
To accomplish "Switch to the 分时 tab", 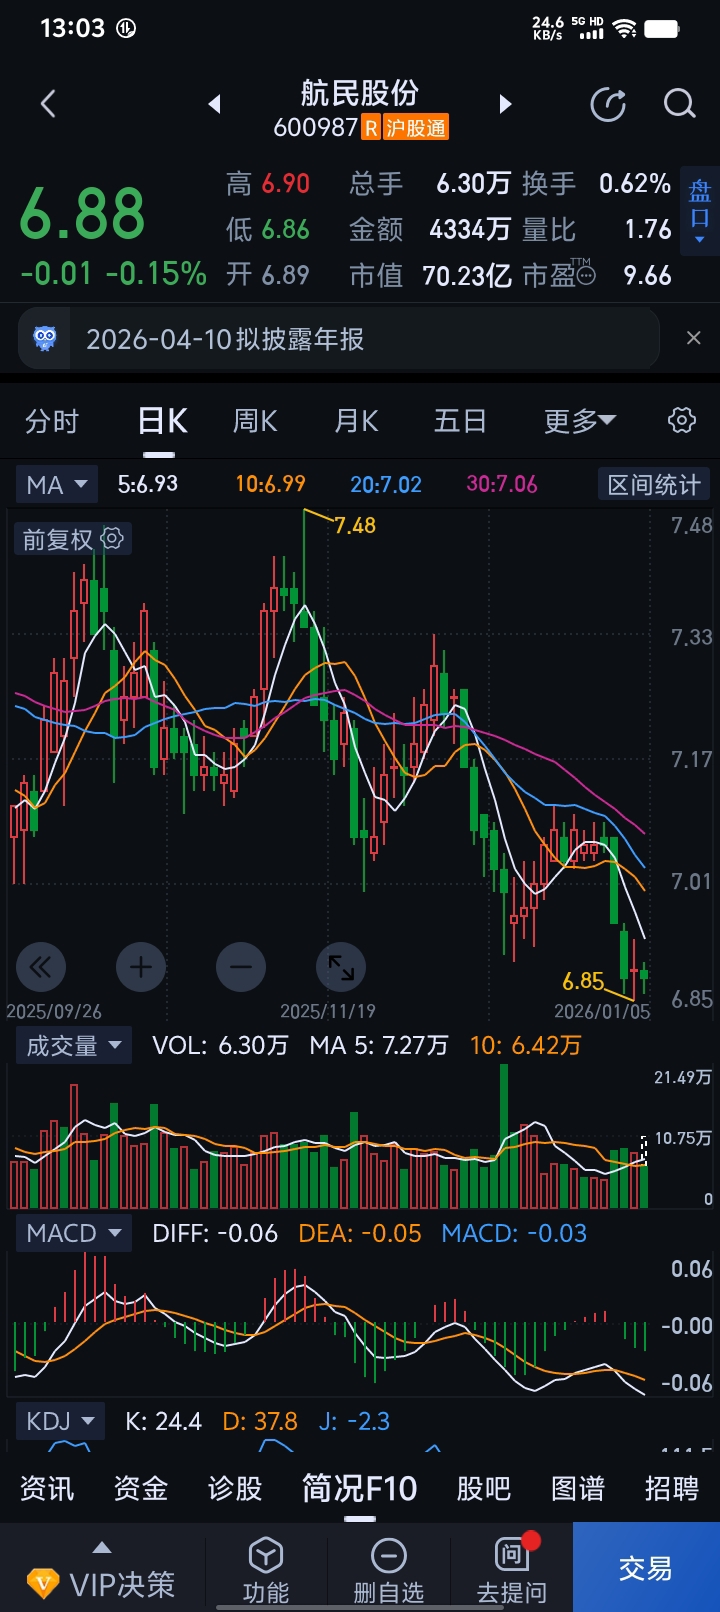I will pos(52,421).
